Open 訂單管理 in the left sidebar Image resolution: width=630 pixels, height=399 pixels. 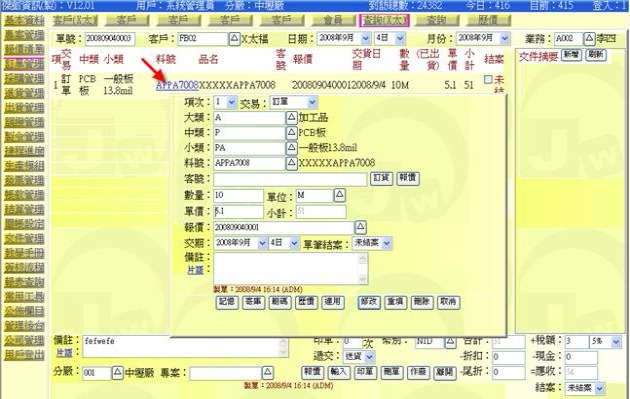coord(24,64)
